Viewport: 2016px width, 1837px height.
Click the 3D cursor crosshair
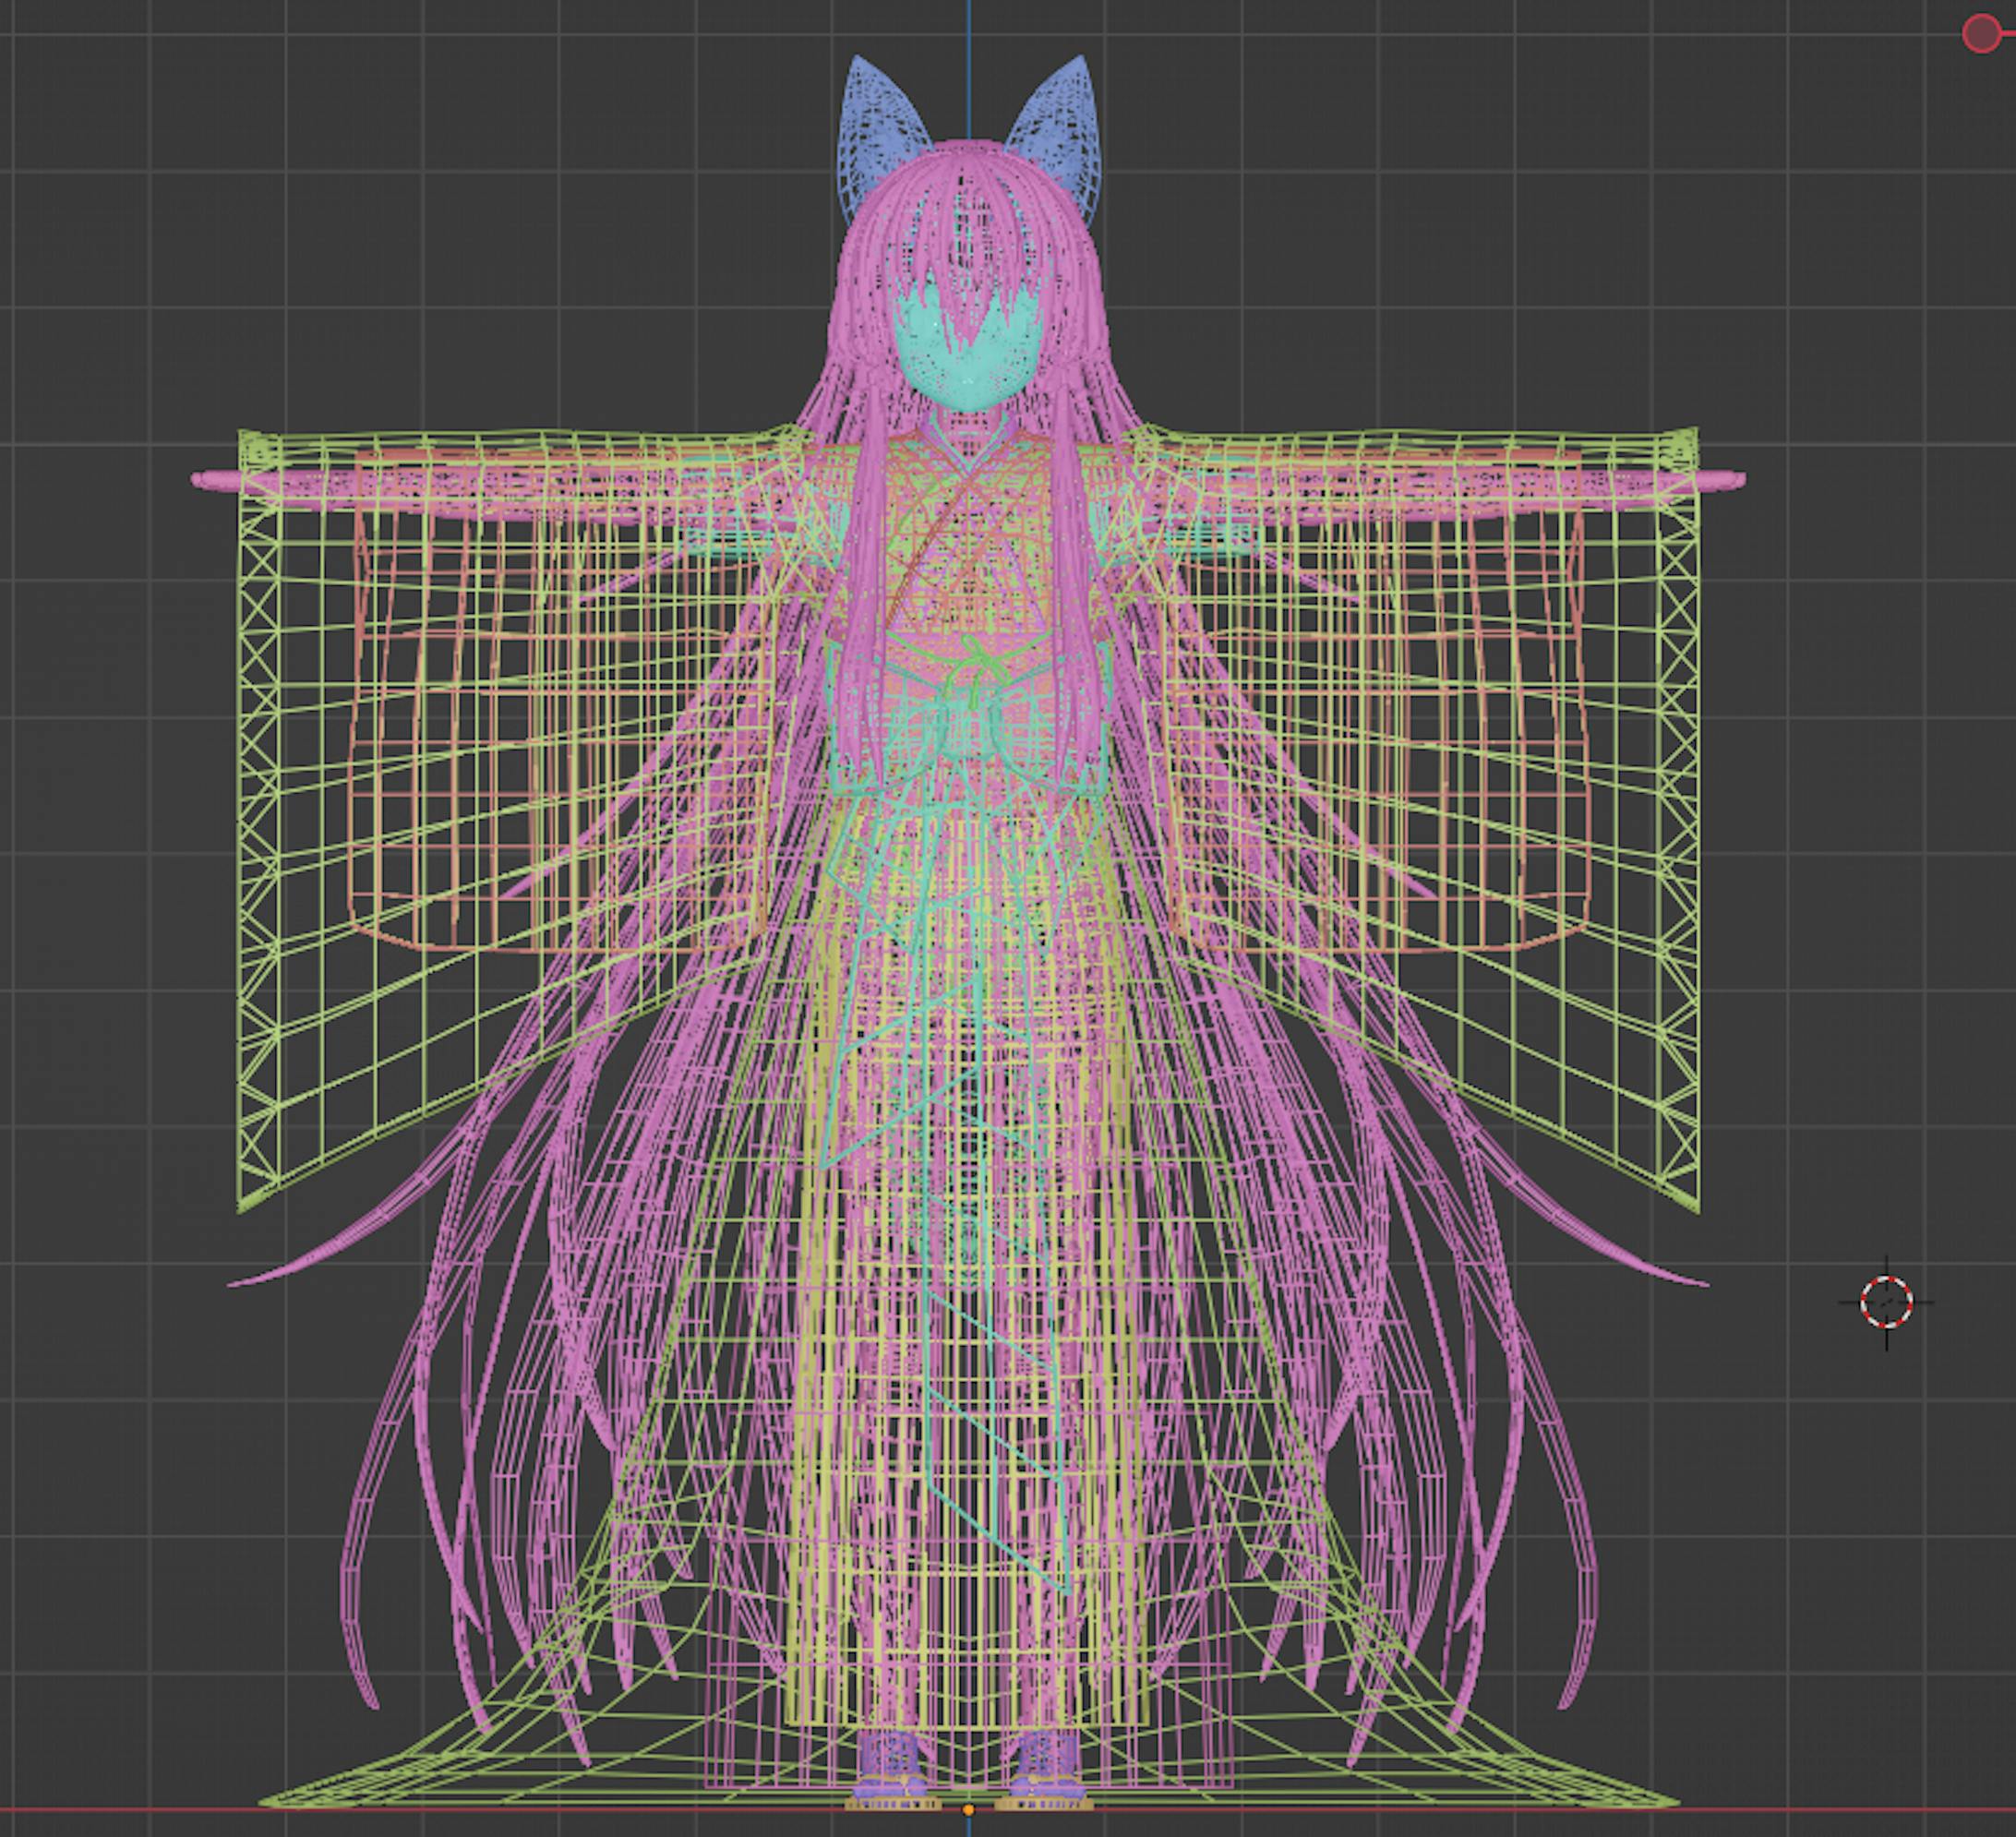point(1886,1302)
